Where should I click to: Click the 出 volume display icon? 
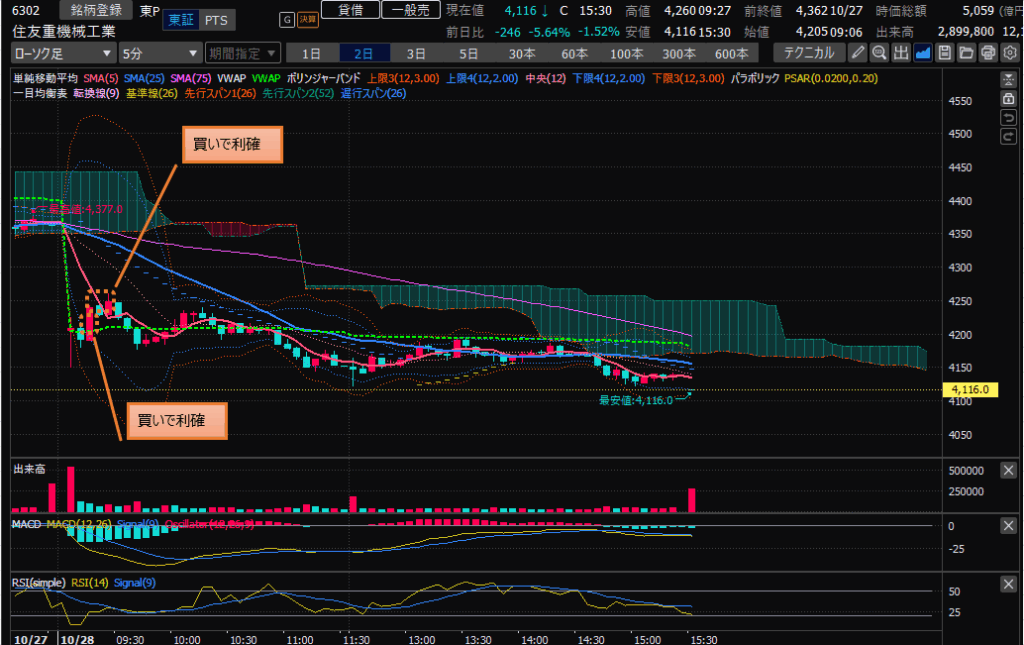coord(901,53)
